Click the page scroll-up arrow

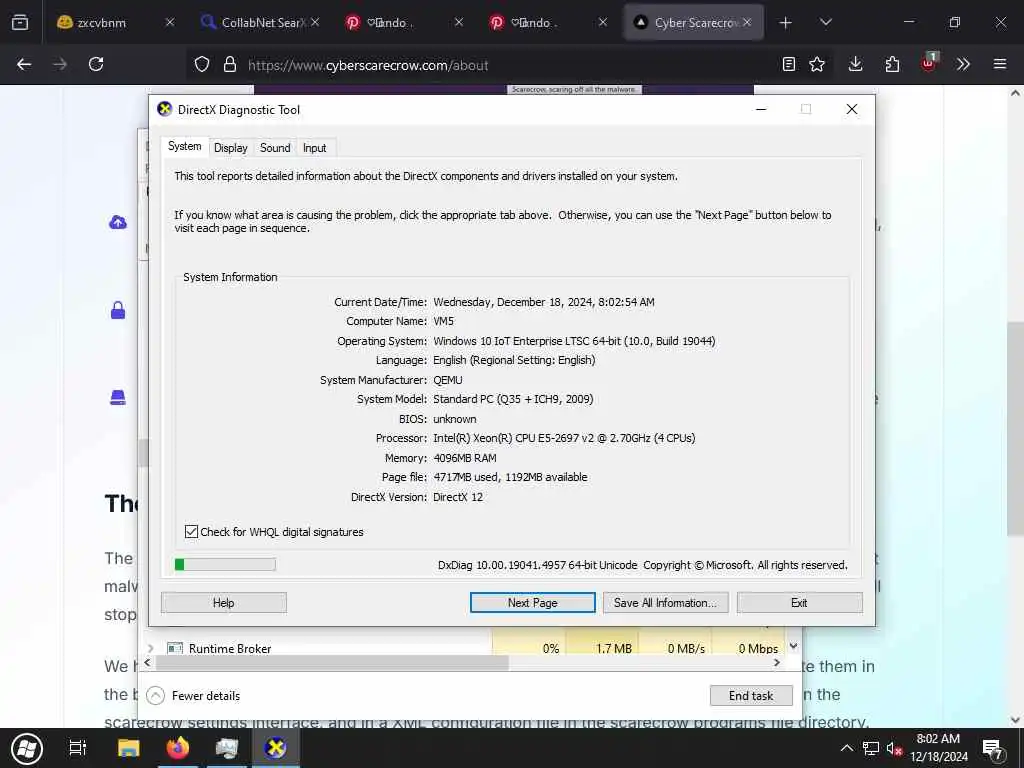pos(1016,93)
